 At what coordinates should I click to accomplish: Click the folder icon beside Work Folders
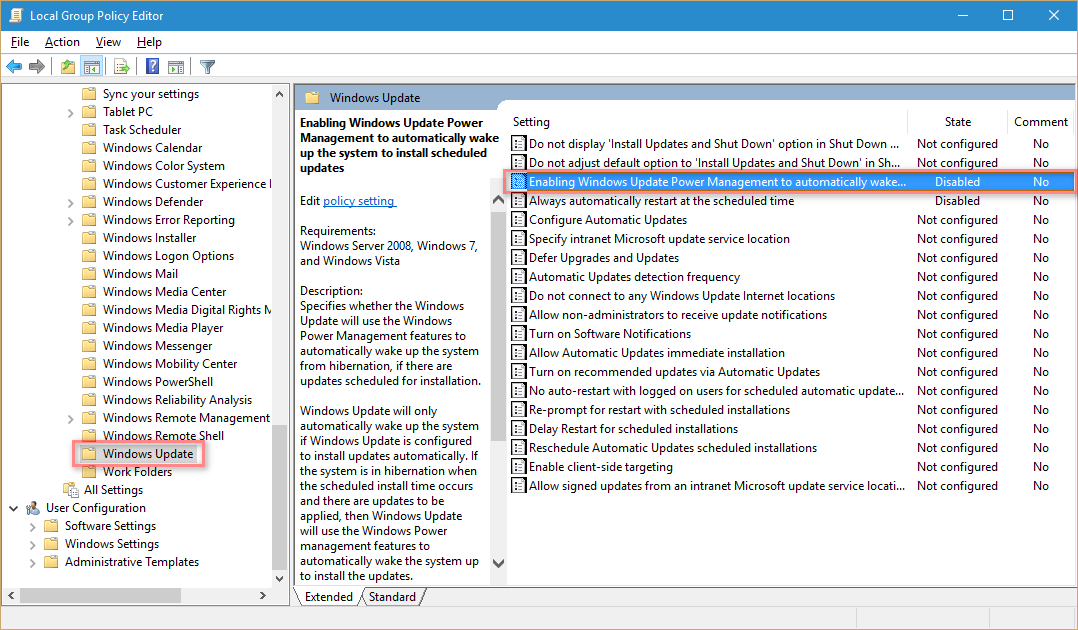click(89, 472)
